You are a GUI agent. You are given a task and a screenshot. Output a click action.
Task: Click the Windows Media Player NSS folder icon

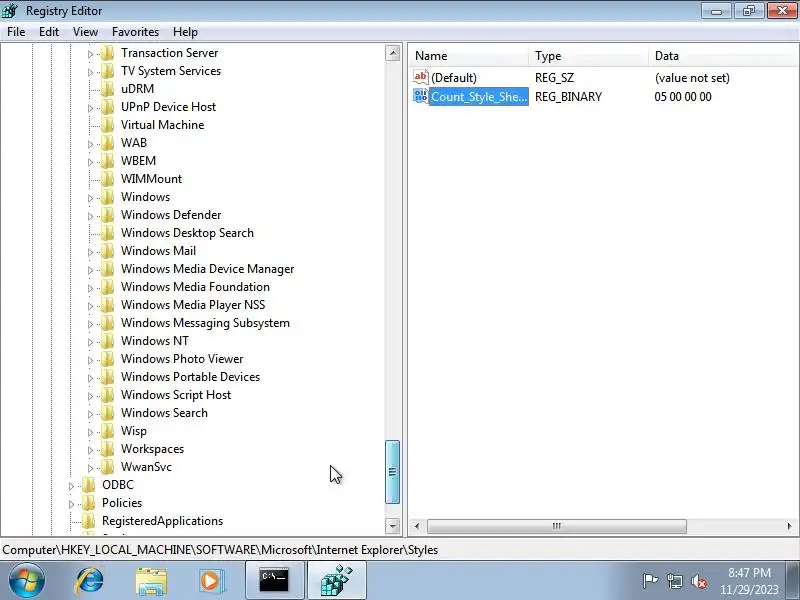pyautogui.click(x=107, y=305)
